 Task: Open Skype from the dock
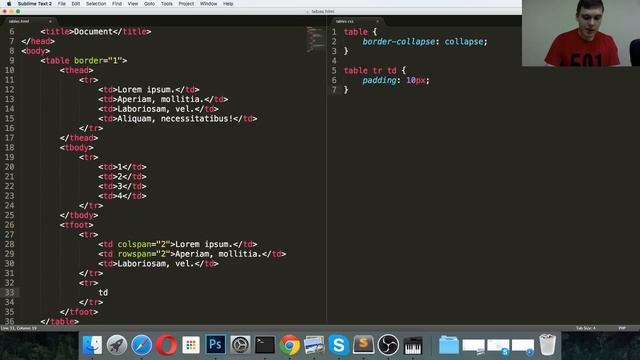pos(339,345)
